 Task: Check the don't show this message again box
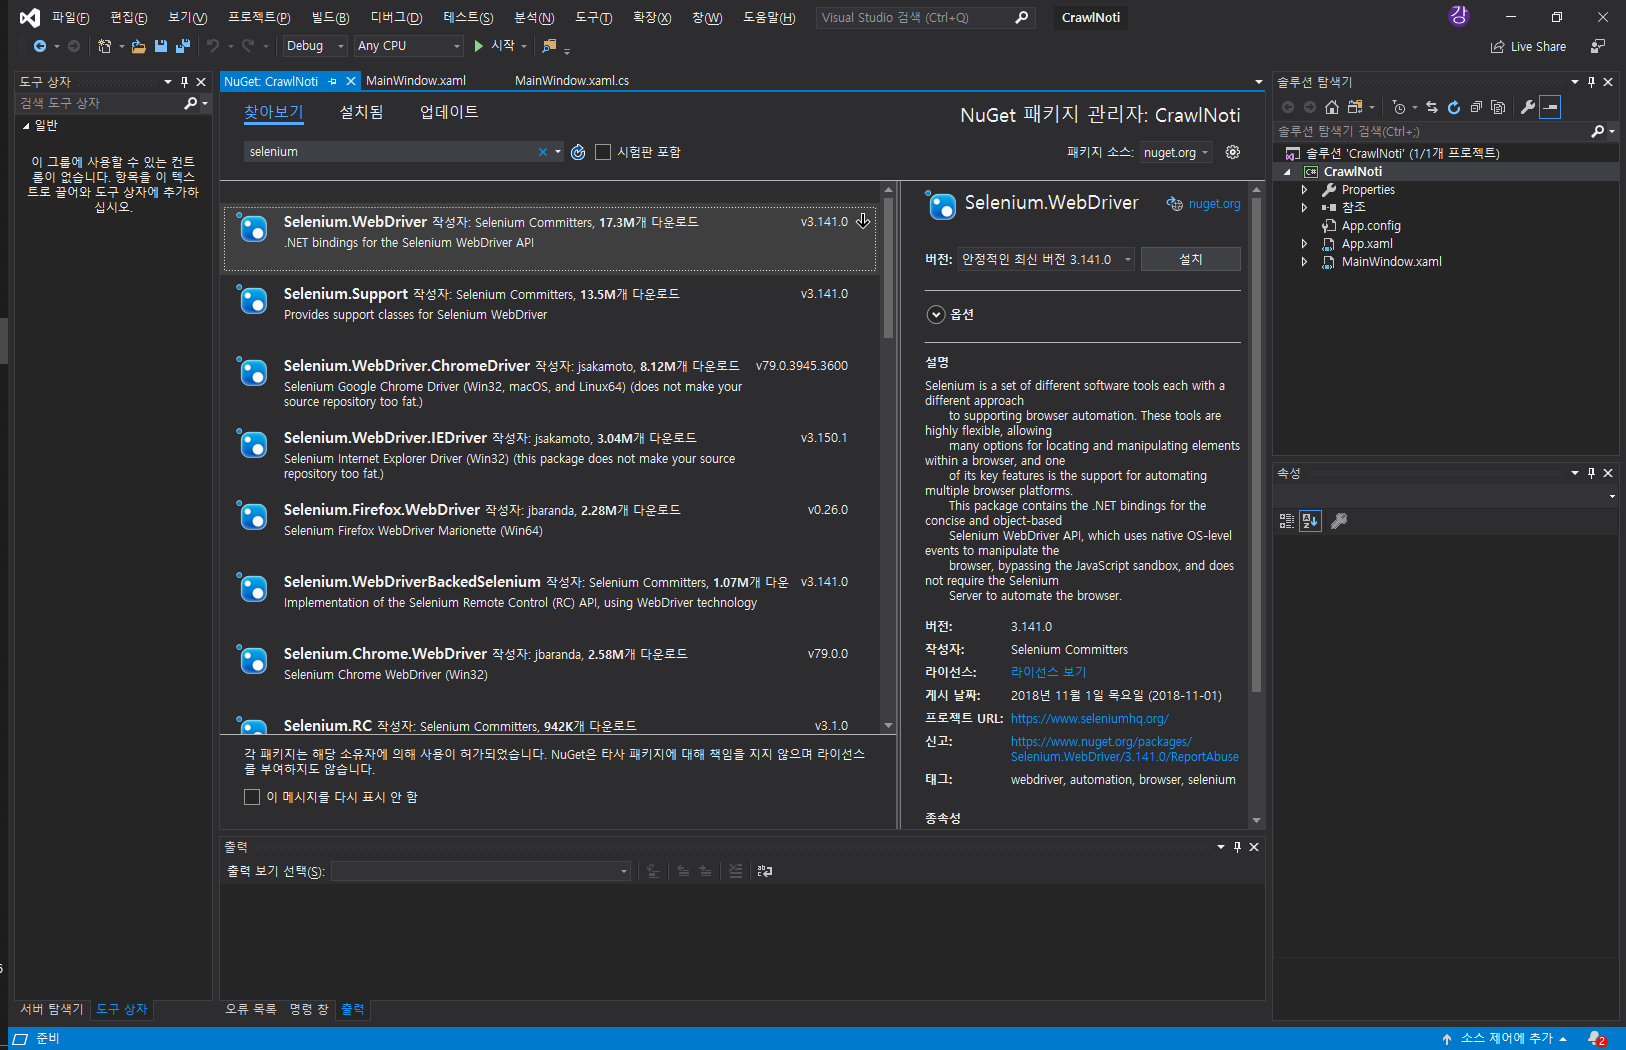pyautogui.click(x=252, y=797)
